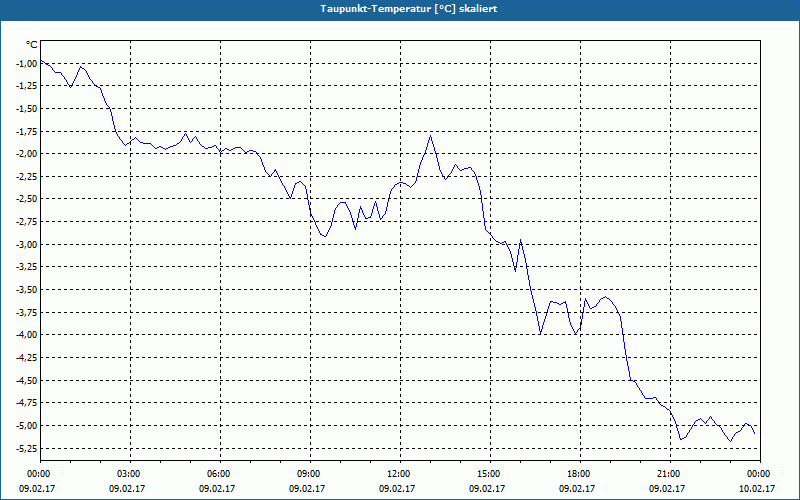Select the -4,00 y-axis label
The image size is (800, 500).
point(27,335)
